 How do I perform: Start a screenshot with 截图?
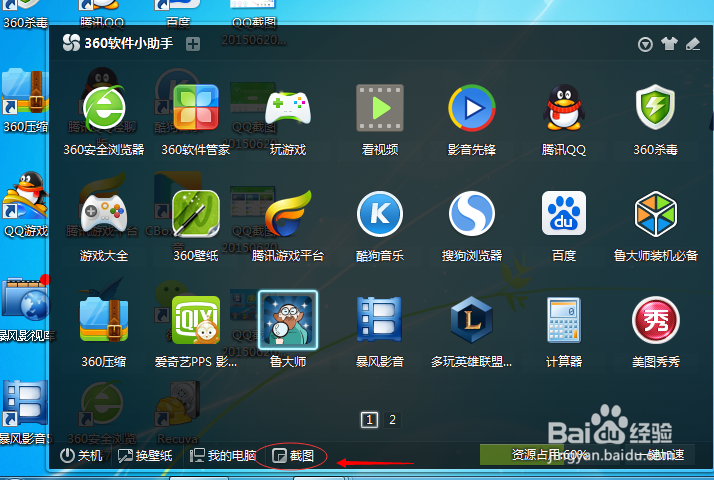[293, 455]
